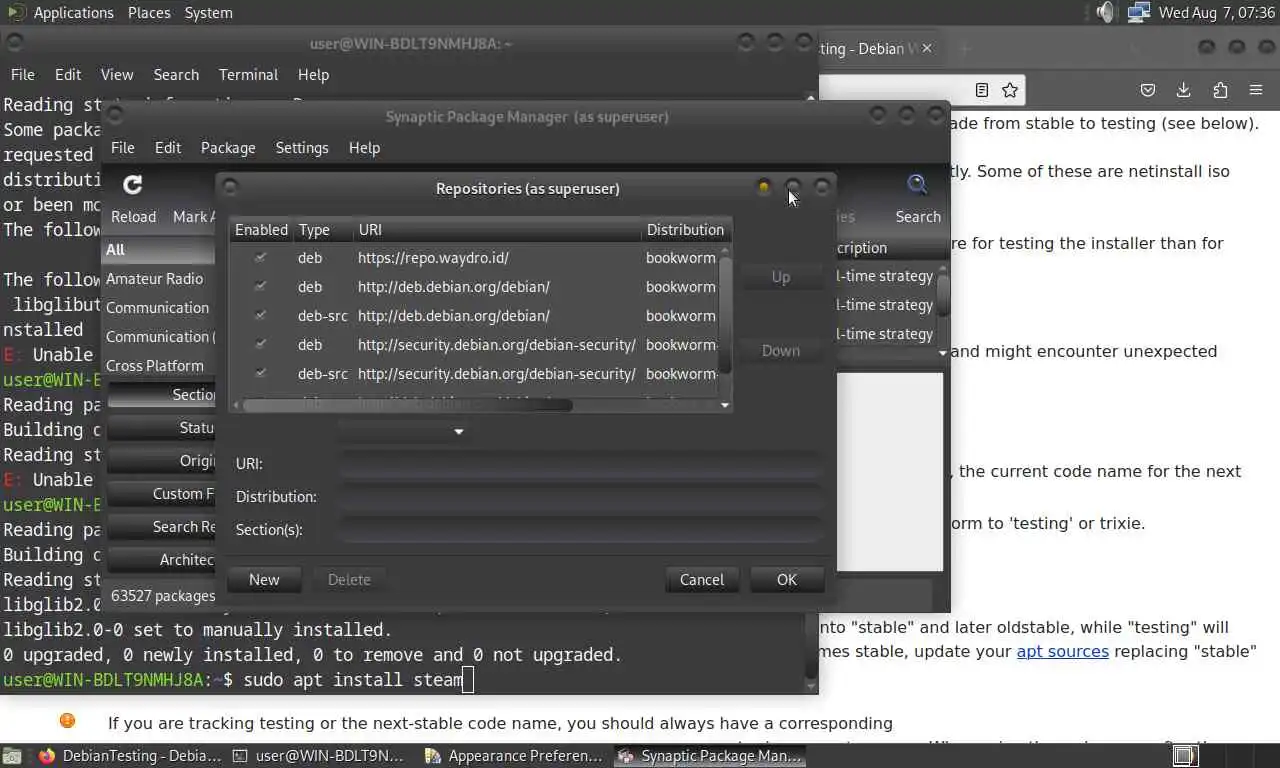
Task: Click the repository list vertical scrollbar
Action: click(726, 315)
